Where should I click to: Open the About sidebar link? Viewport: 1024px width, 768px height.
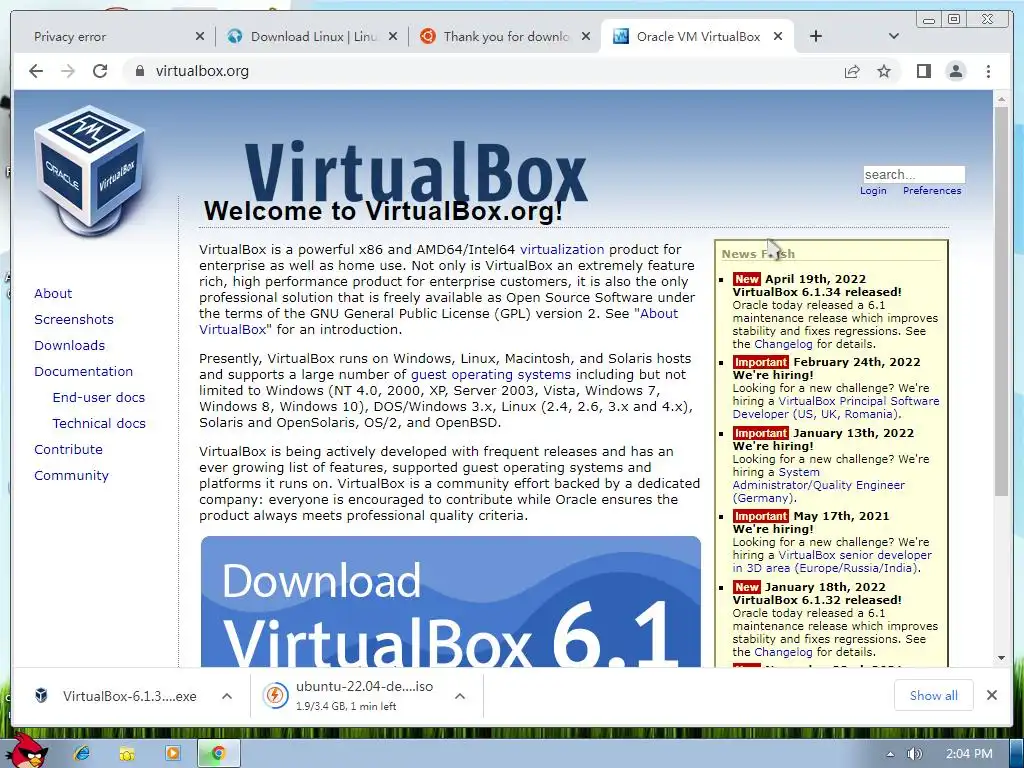click(x=53, y=294)
